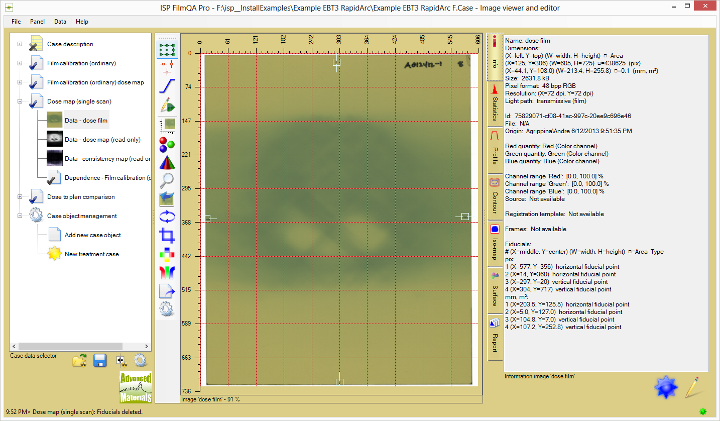Screen dimensions: 720x421
Task: Click the blue circular rotate arrows icon
Action: [167, 217]
